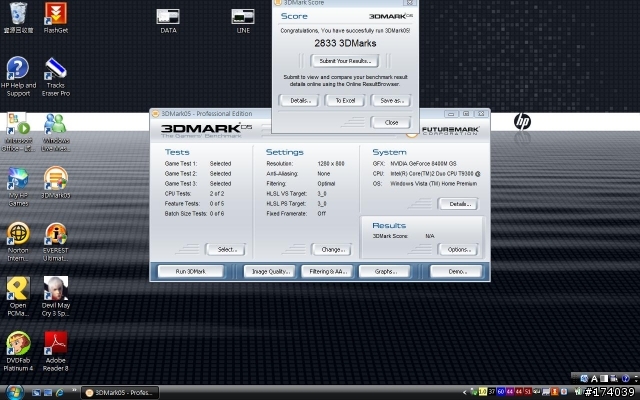Click the 3DMark Score N/A value
Screen dimensions: 640x400
coord(429,236)
